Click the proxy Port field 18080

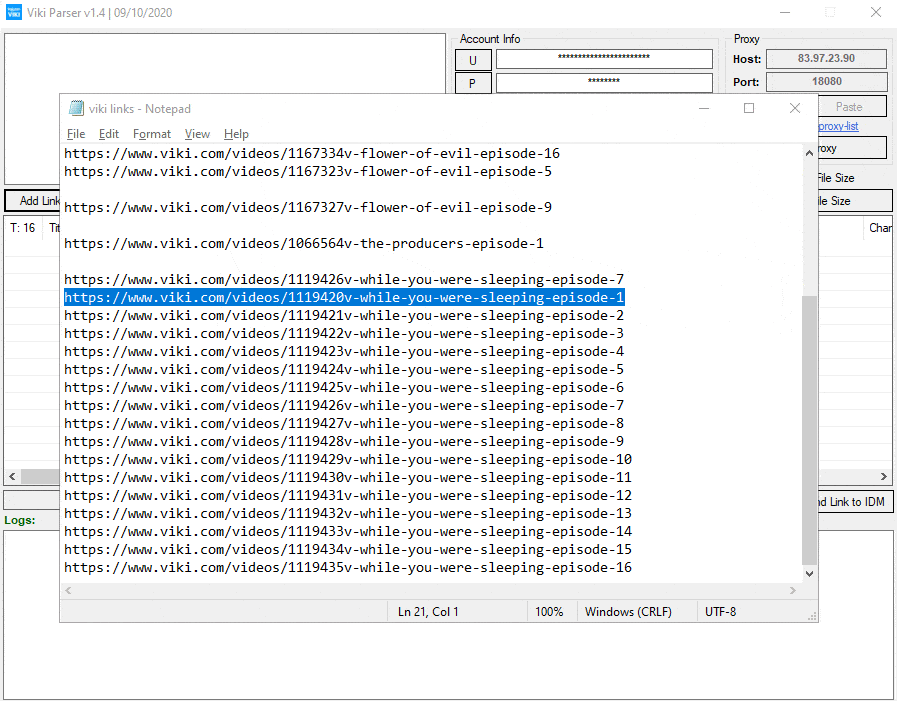click(x=827, y=81)
